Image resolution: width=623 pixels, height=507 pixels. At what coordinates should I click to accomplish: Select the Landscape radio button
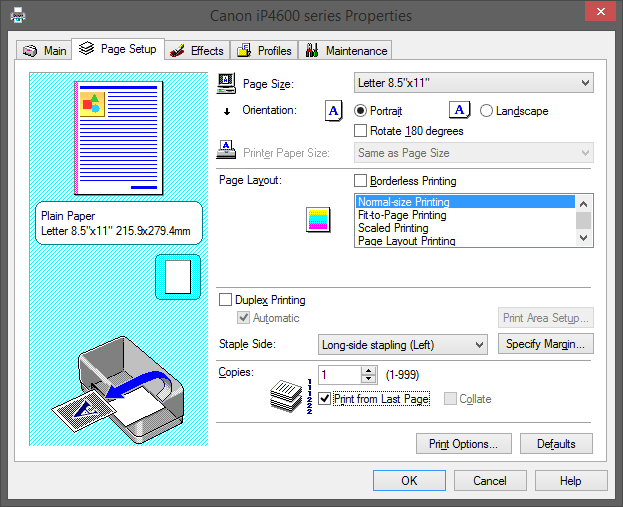[486, 110]
